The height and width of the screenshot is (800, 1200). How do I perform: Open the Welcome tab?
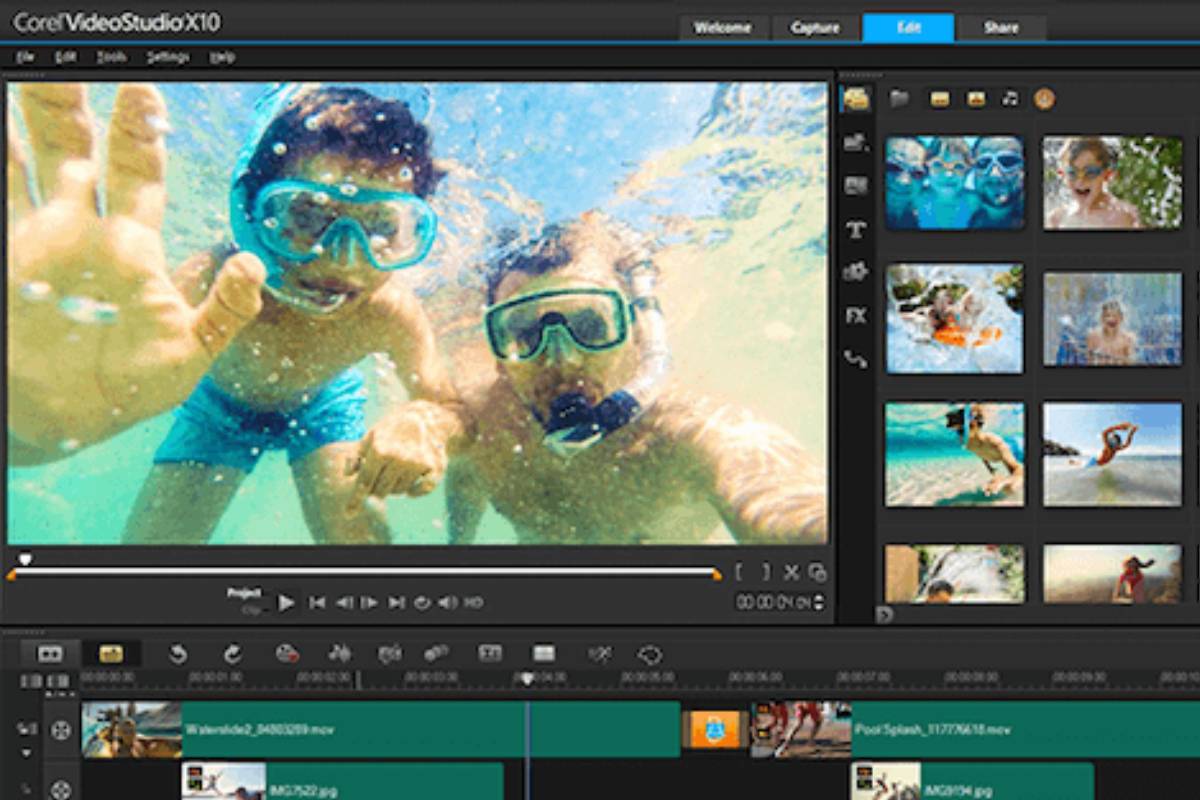click(x=722, y=28)
